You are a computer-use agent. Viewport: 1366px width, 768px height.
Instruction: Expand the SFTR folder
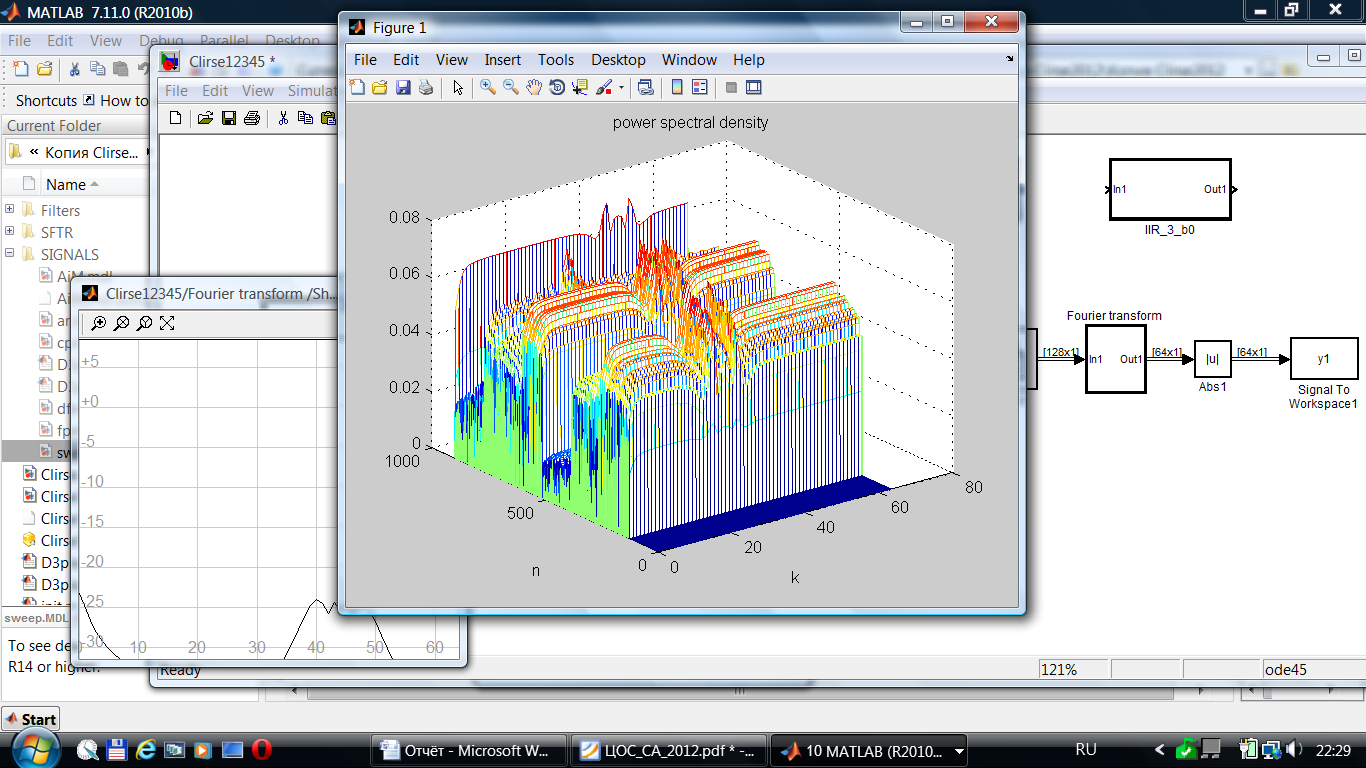10,232
